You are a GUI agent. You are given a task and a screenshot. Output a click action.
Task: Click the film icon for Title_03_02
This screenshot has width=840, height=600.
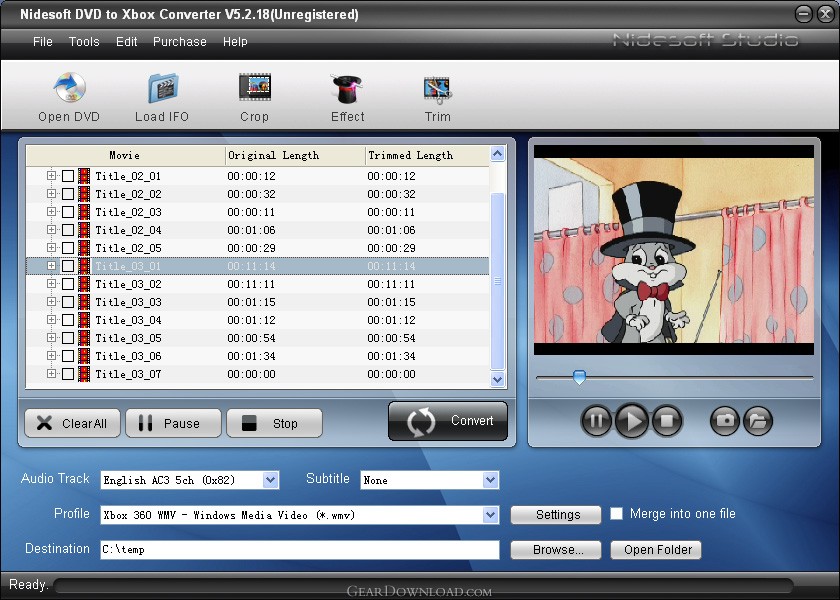point(84,284)
